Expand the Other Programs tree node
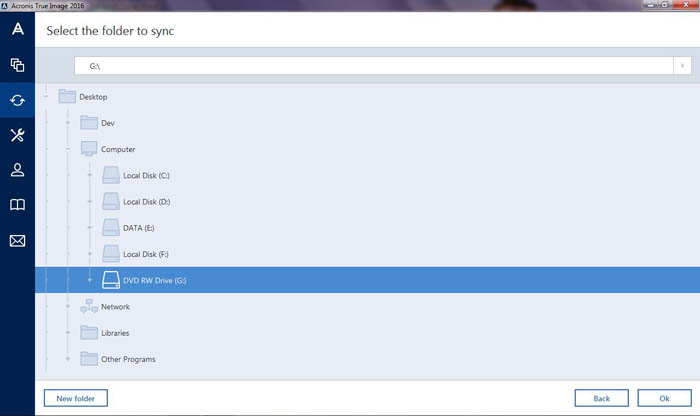Image resolution: width=700 pixels, height=416 pixels. (x=68, y=358)
